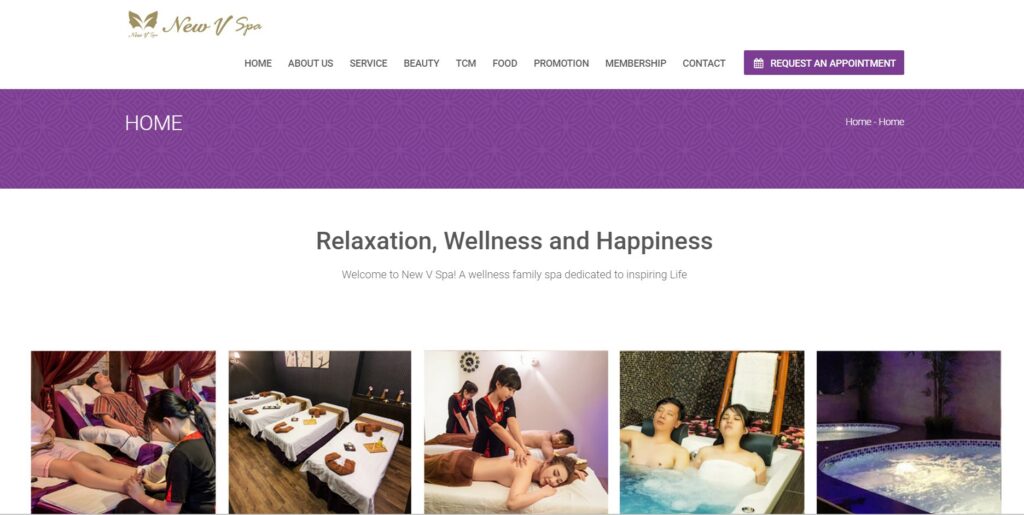1024x515 pixels.
Task: Open the PROMOTION page
Action: (x=561, y=63)
